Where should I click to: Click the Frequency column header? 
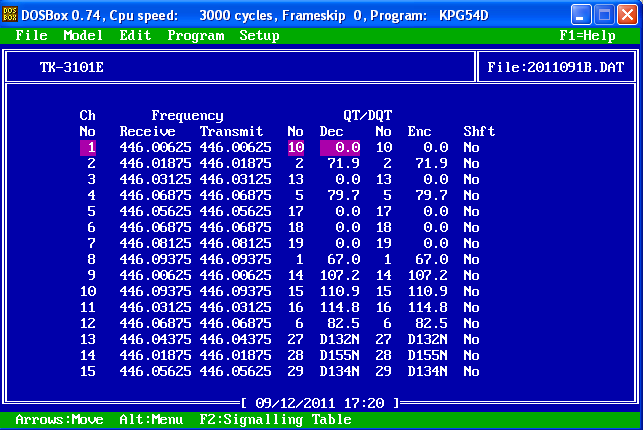[x=187, y=116]
